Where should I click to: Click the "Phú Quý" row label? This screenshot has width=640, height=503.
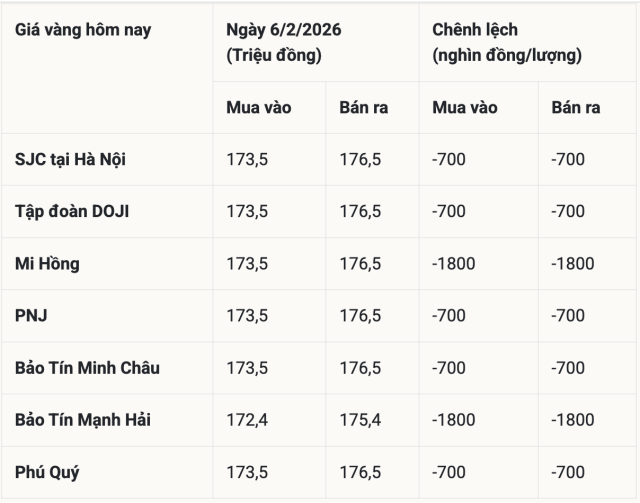(46, 472)
